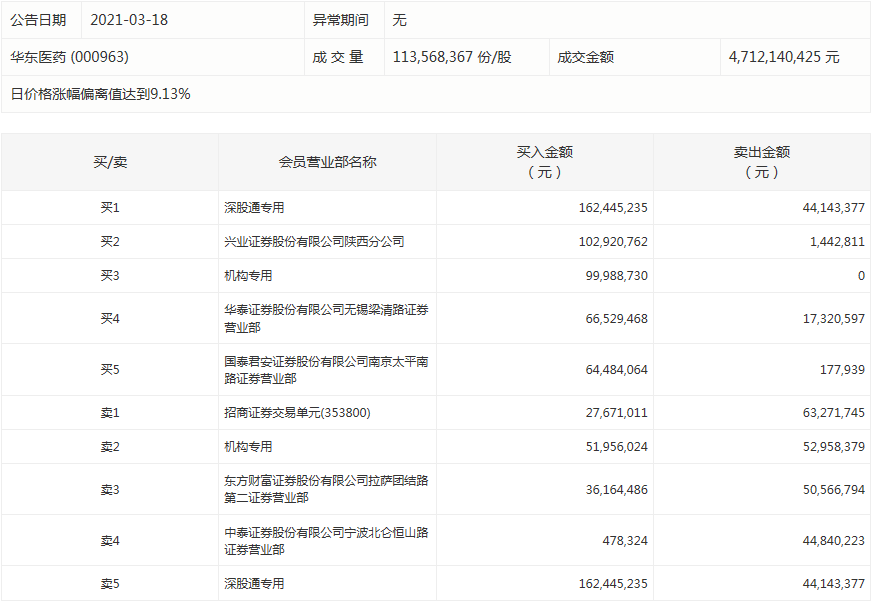Image resolution: width=874 pixels, height=603 pixels.
Task: Click 深股通专用 in the 卖5 row
Action: 254,584
